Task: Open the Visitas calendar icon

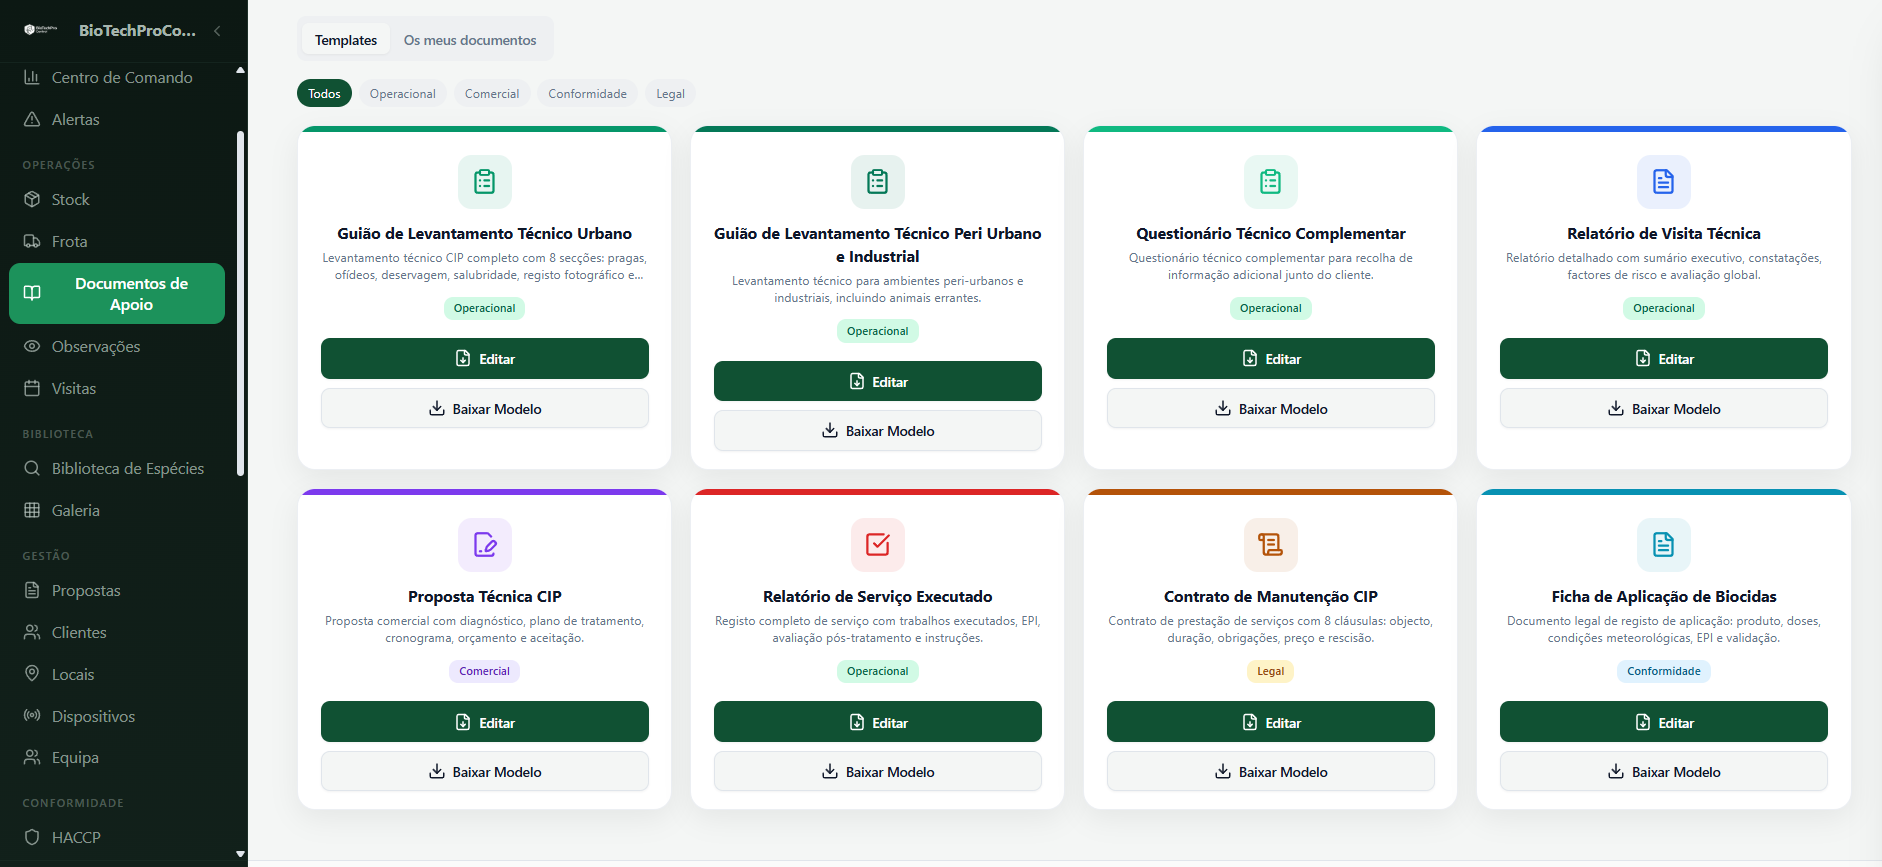Action: point(32,388)
